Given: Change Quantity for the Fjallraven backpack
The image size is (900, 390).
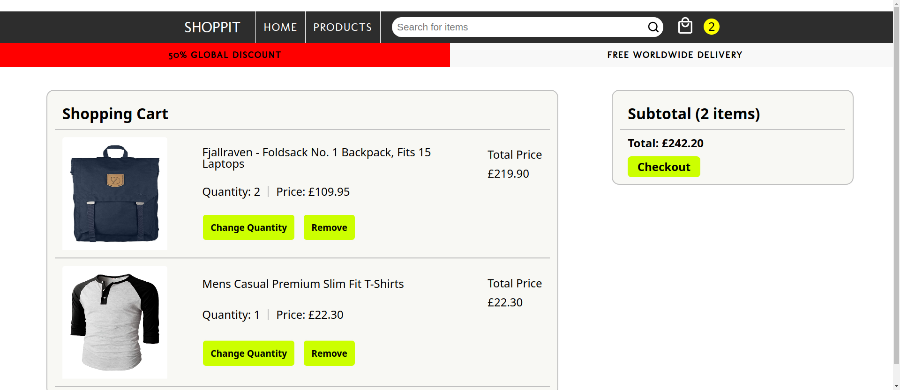Looking at the screenshot, I should point(249,227).
